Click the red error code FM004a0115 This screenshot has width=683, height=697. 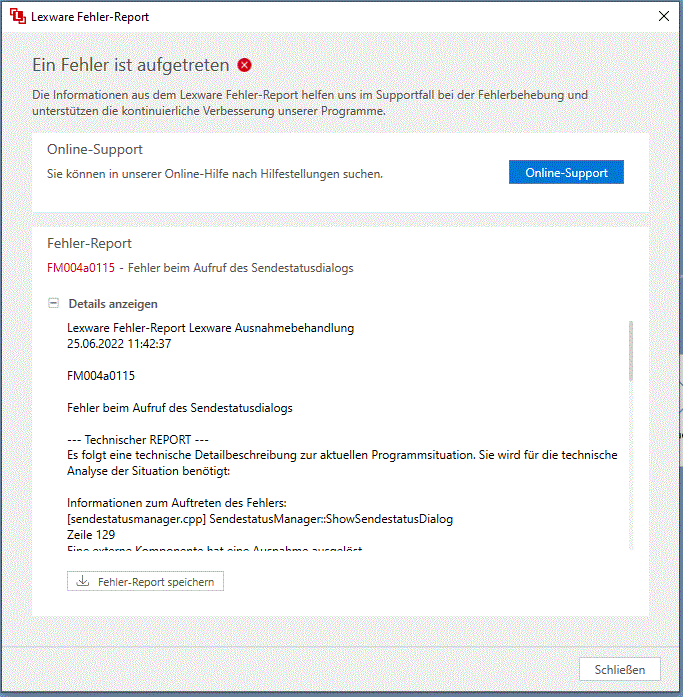coord(81,268)
